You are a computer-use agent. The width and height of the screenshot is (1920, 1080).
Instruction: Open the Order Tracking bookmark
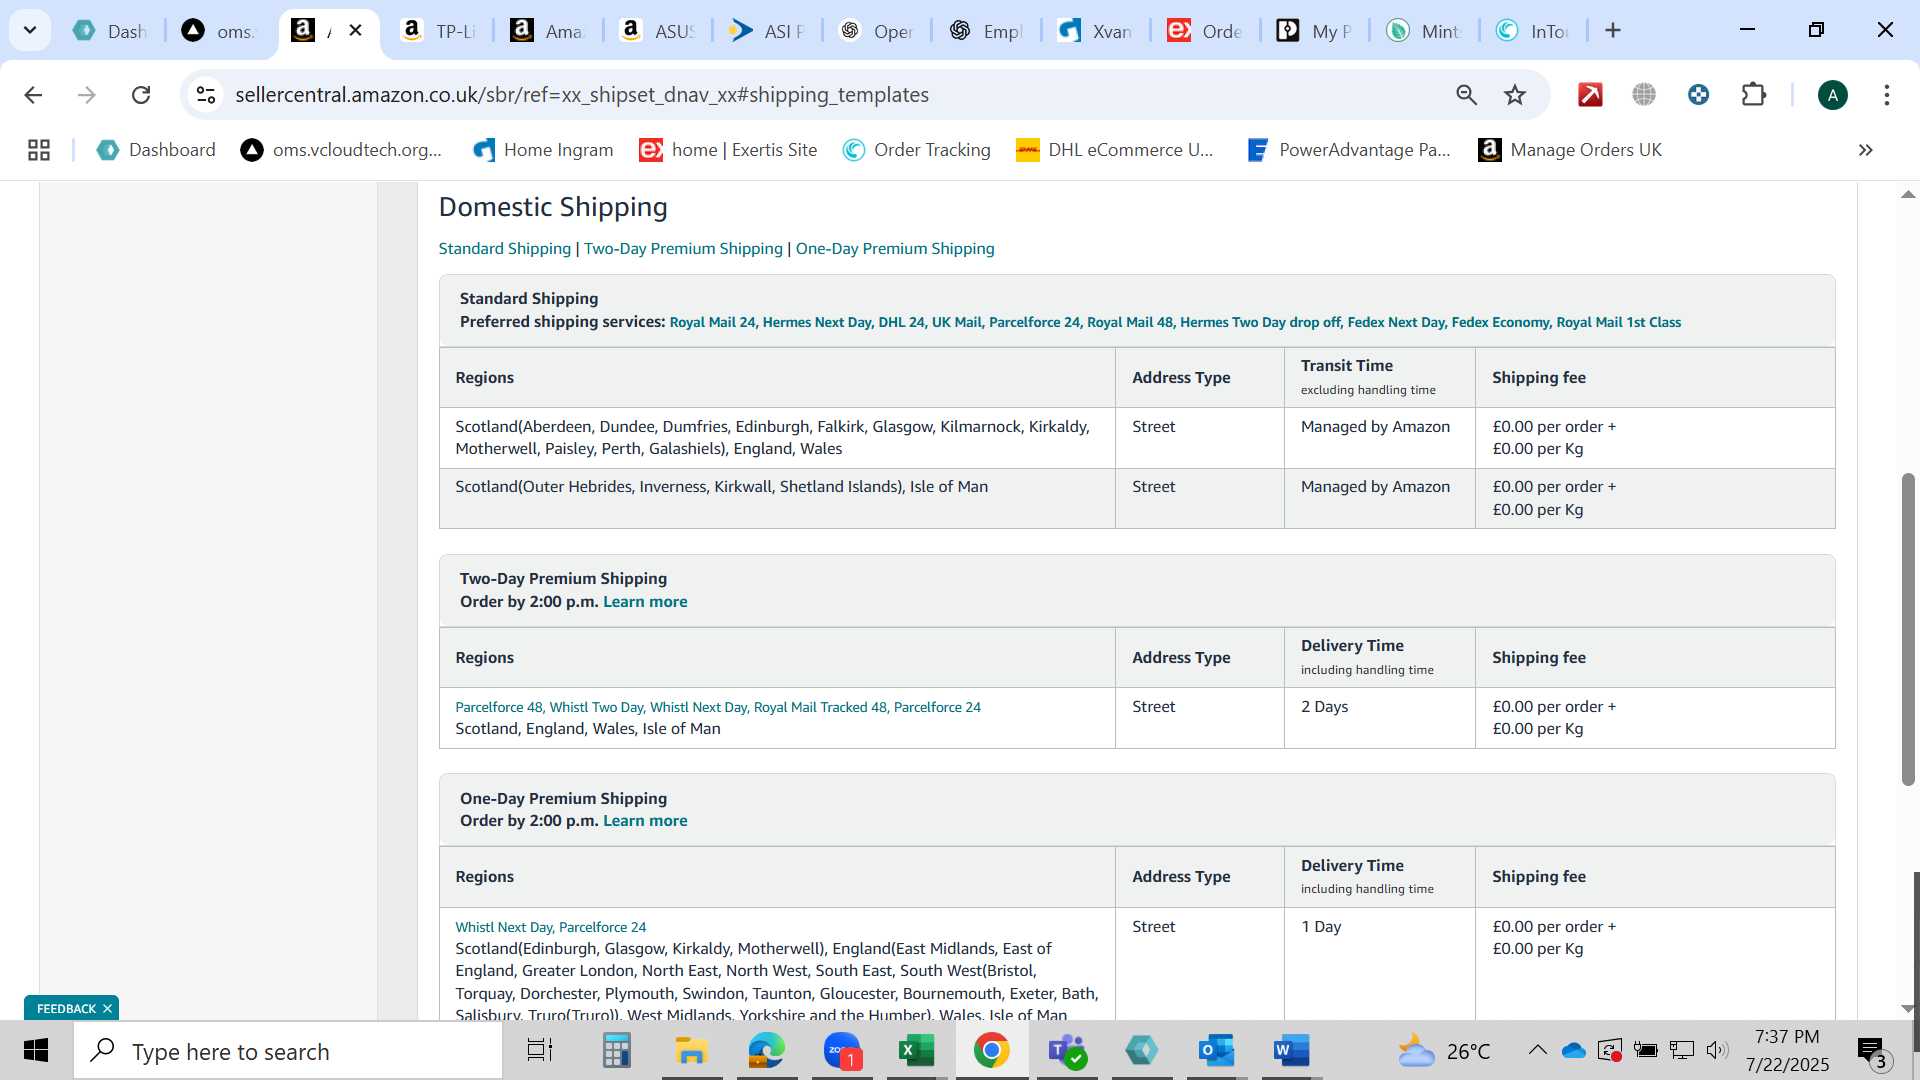pyautogui.click(x=917, y=150)
